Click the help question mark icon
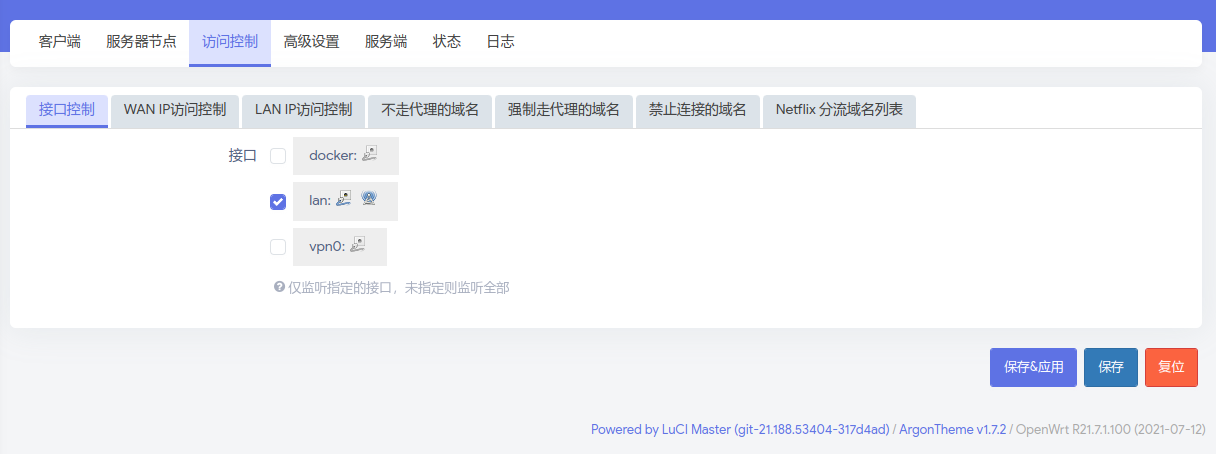Image resolution: width=1216 pixels, height=454 pixels. click(x=280, y=287)
